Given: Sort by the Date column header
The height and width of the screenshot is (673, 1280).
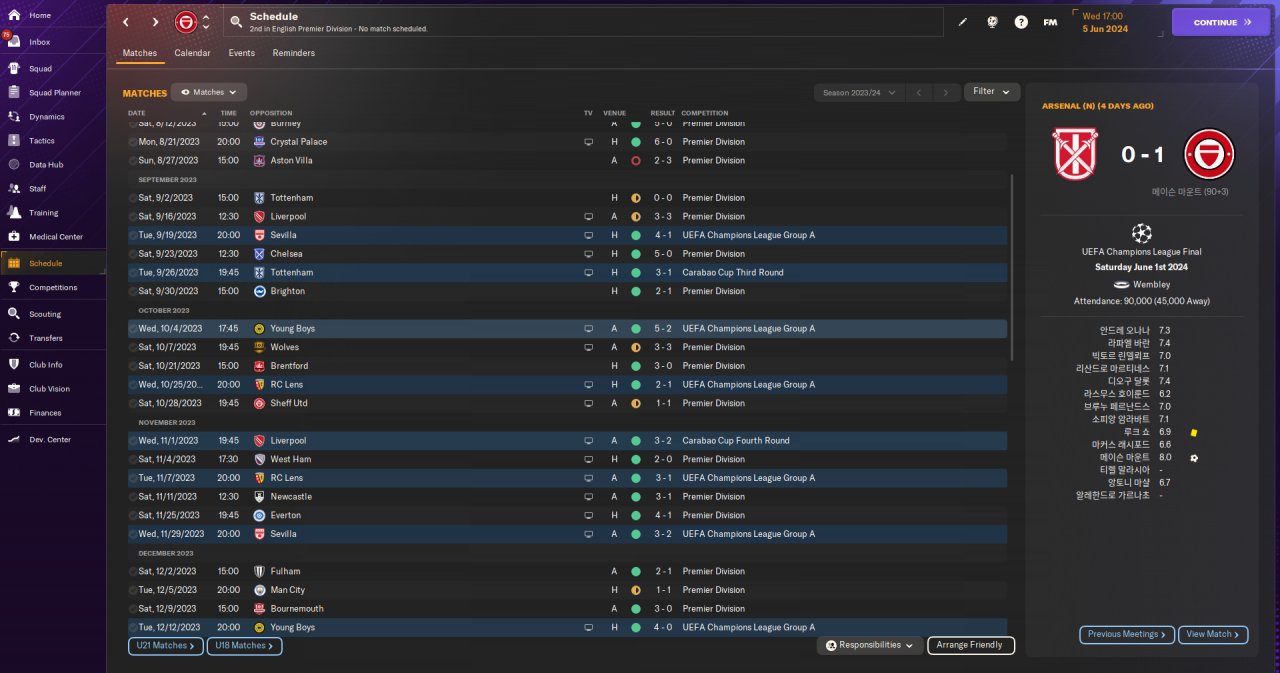Looking at the screenshot, I should (137, 113).
